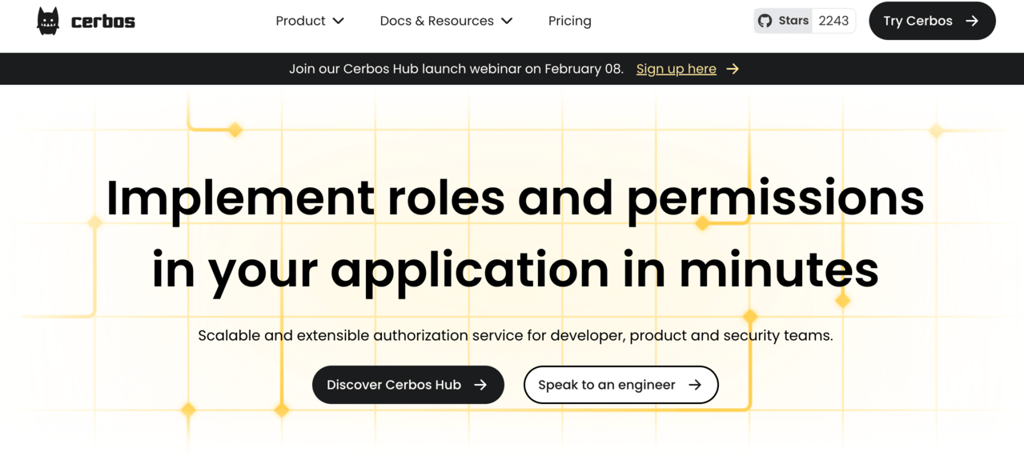This screenshot has height=456, width=1024.
Task: Follow the Sign up here link
Action: click(x=676, y=69)
